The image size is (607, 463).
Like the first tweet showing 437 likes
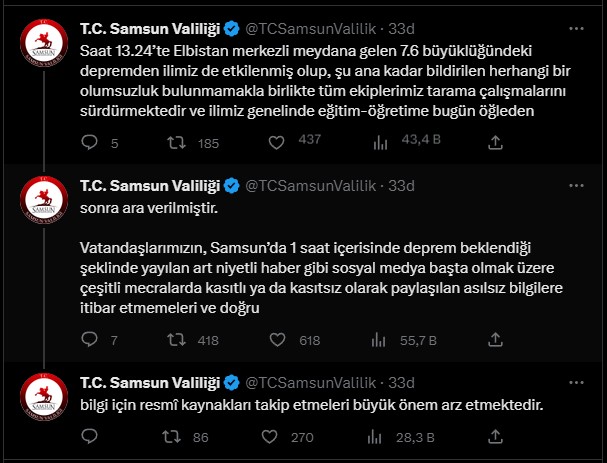(276, 142)
